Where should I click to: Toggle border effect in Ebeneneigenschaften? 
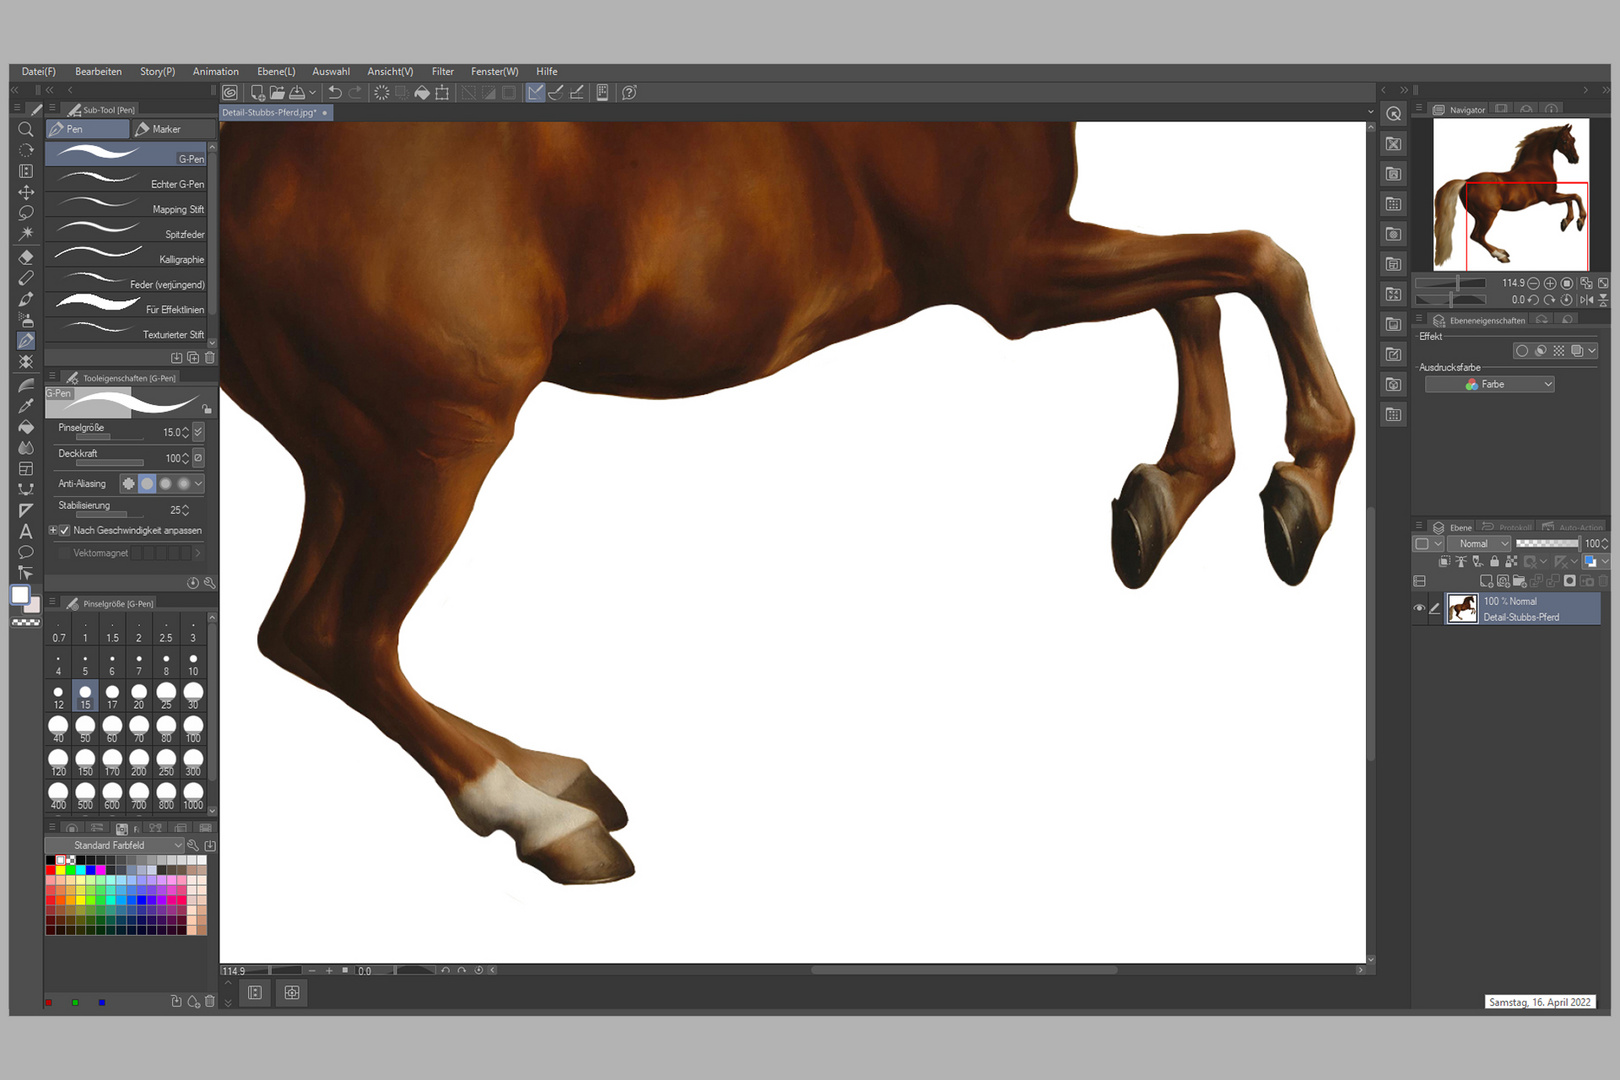click(1521, 351)
